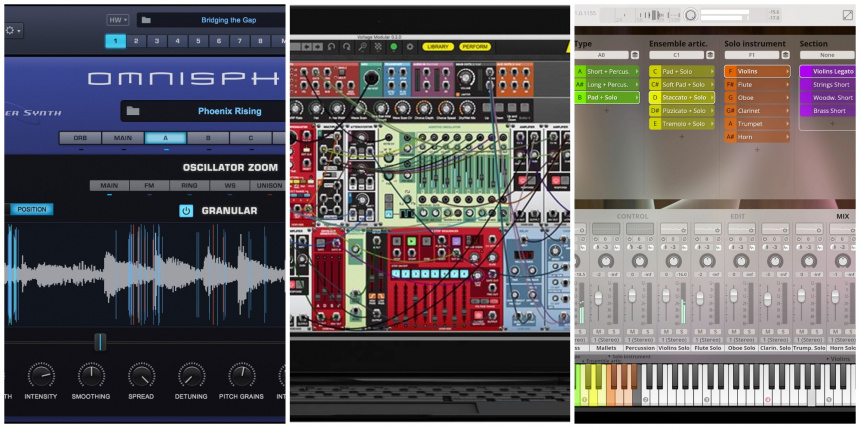Viewport: 860px width, 428px height.
Task: Click stack icon next to A0 field
Action: (635, 55)
